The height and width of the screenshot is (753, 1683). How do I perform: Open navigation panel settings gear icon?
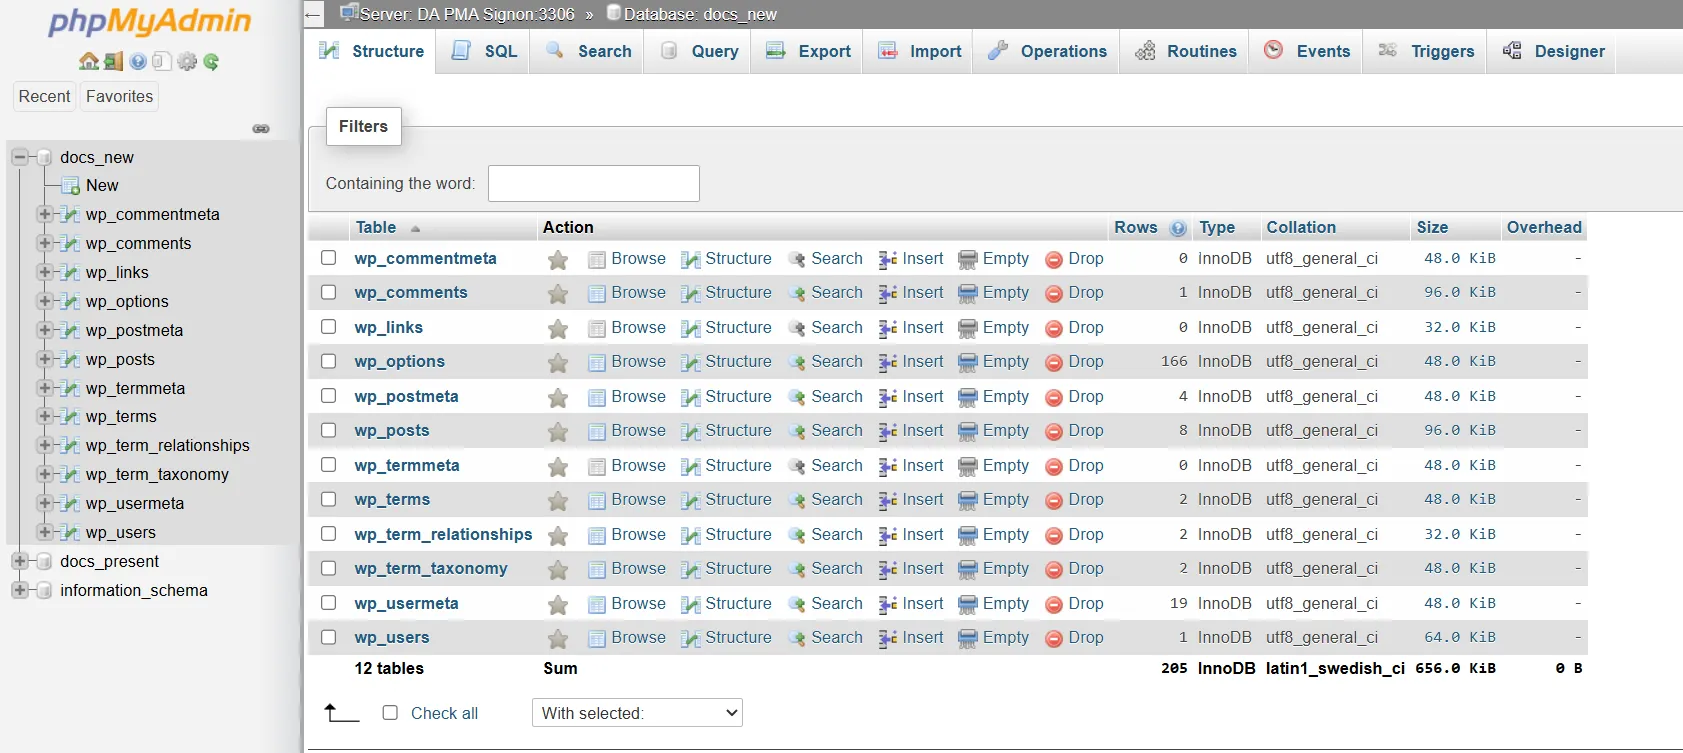(x=187, y=62)
